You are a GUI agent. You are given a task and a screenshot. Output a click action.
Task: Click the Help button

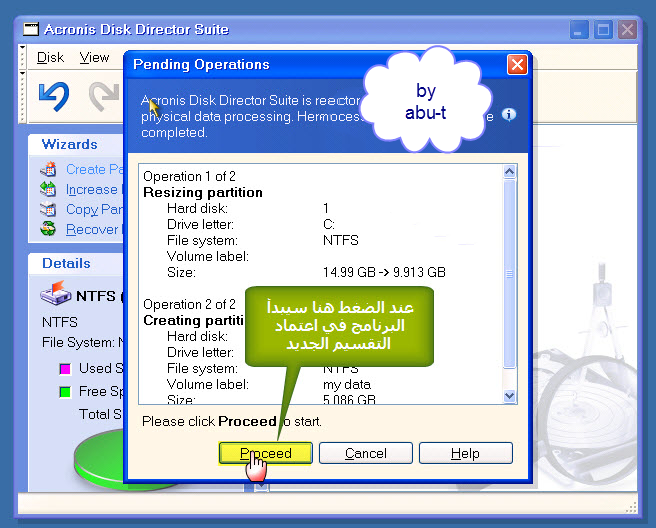[466, 453]
